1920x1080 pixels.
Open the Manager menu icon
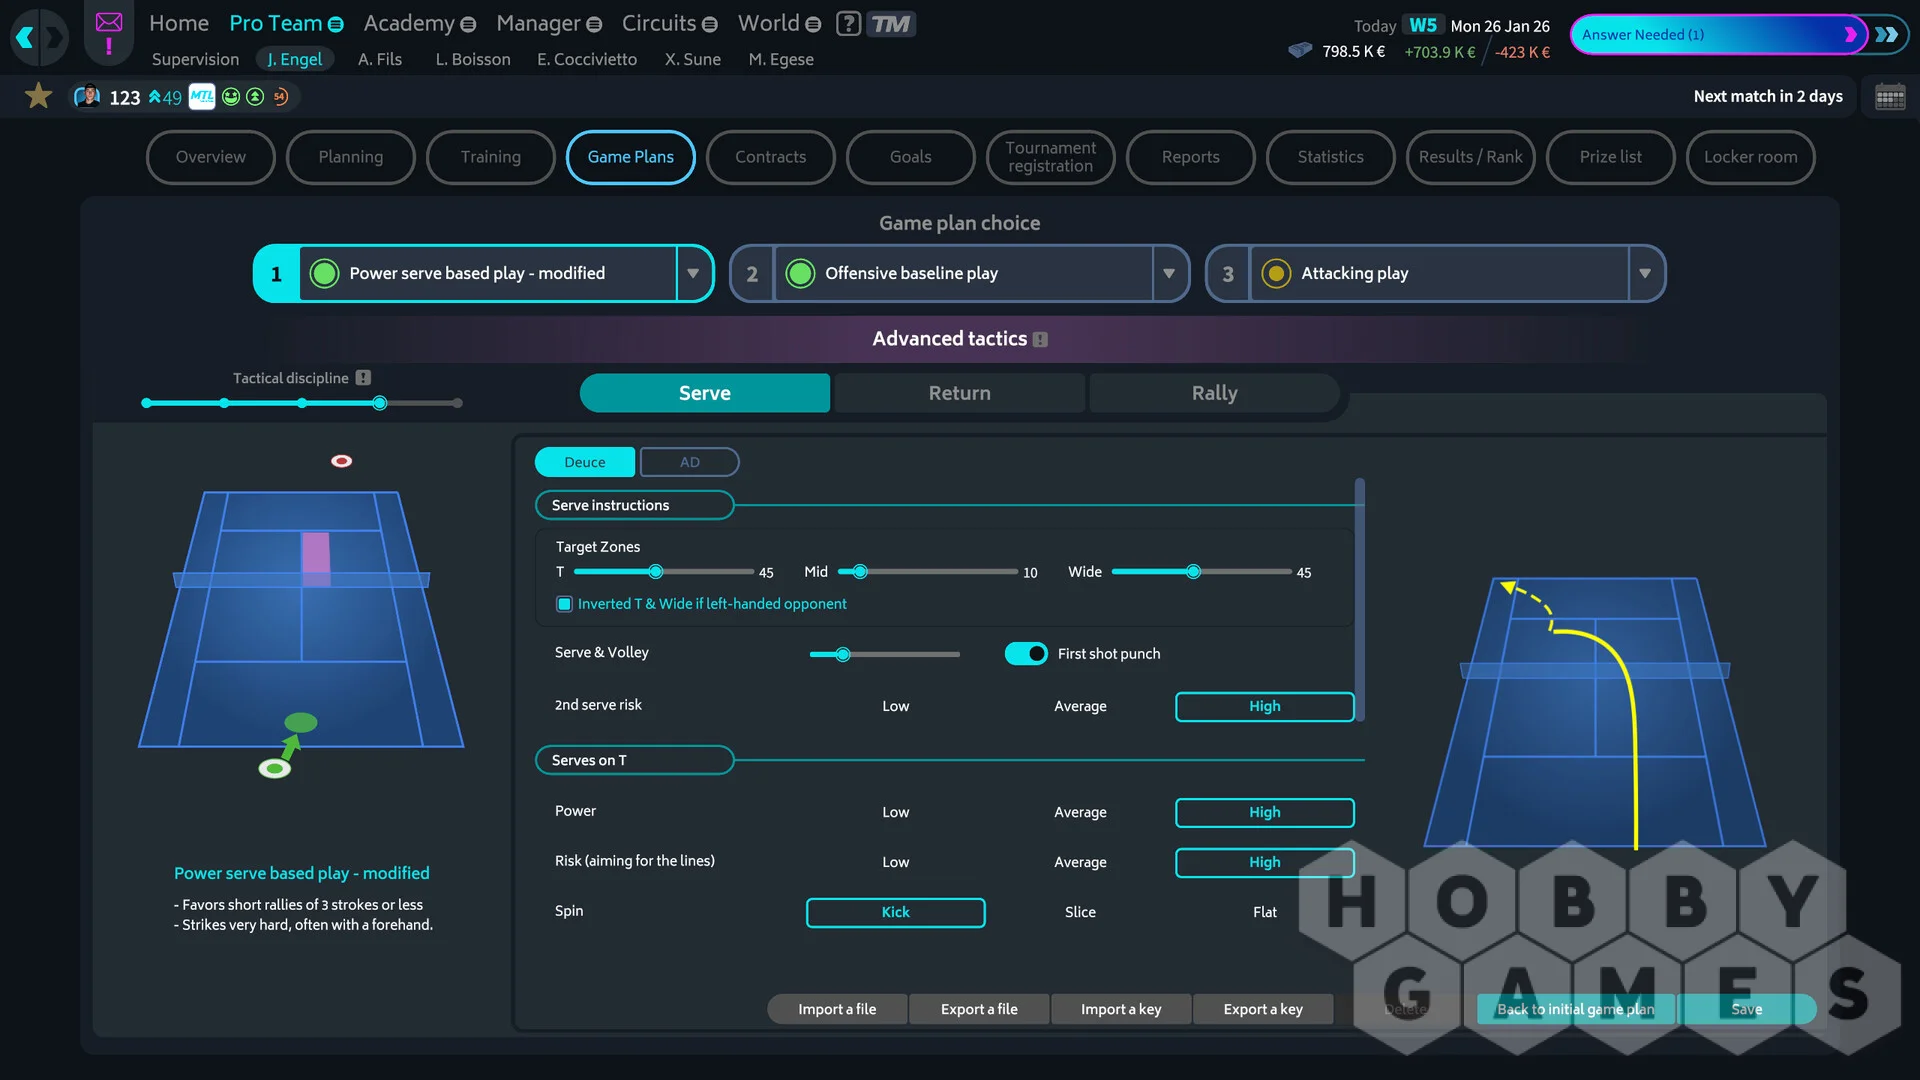click(594, 24)
